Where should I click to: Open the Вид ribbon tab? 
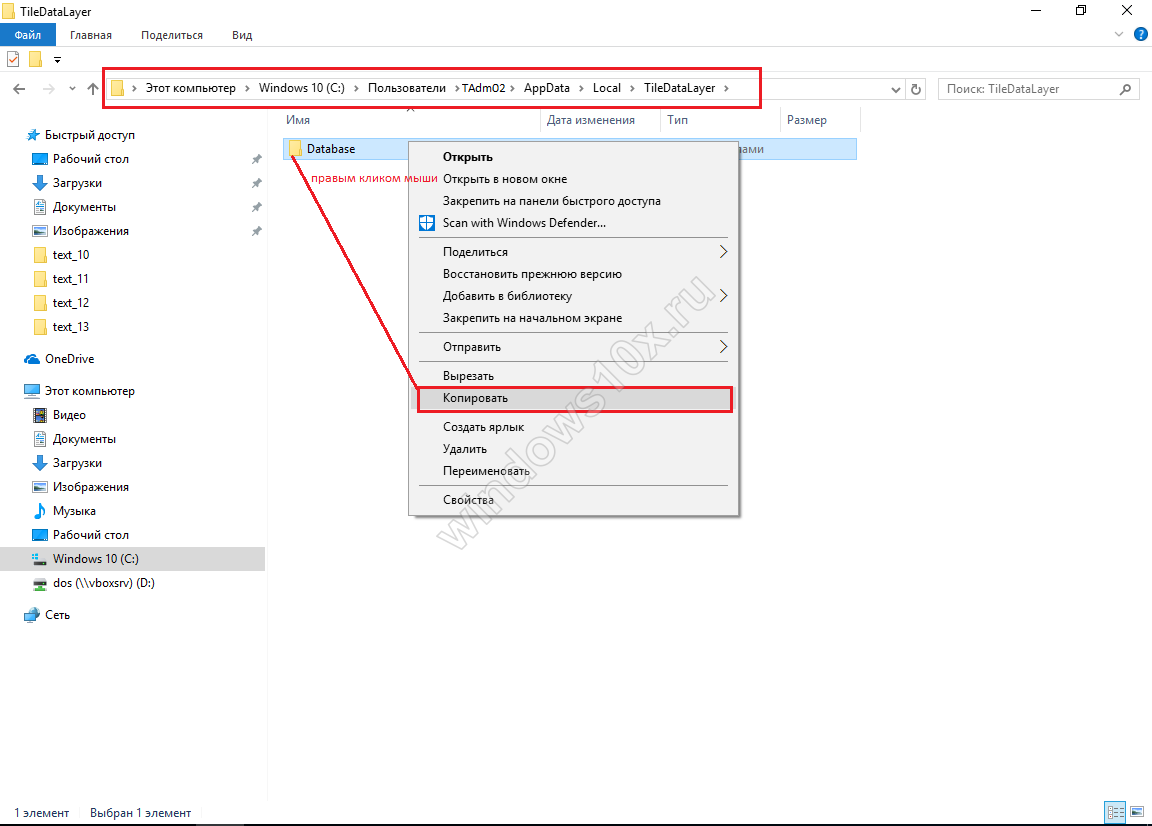(x=242, y=35)
